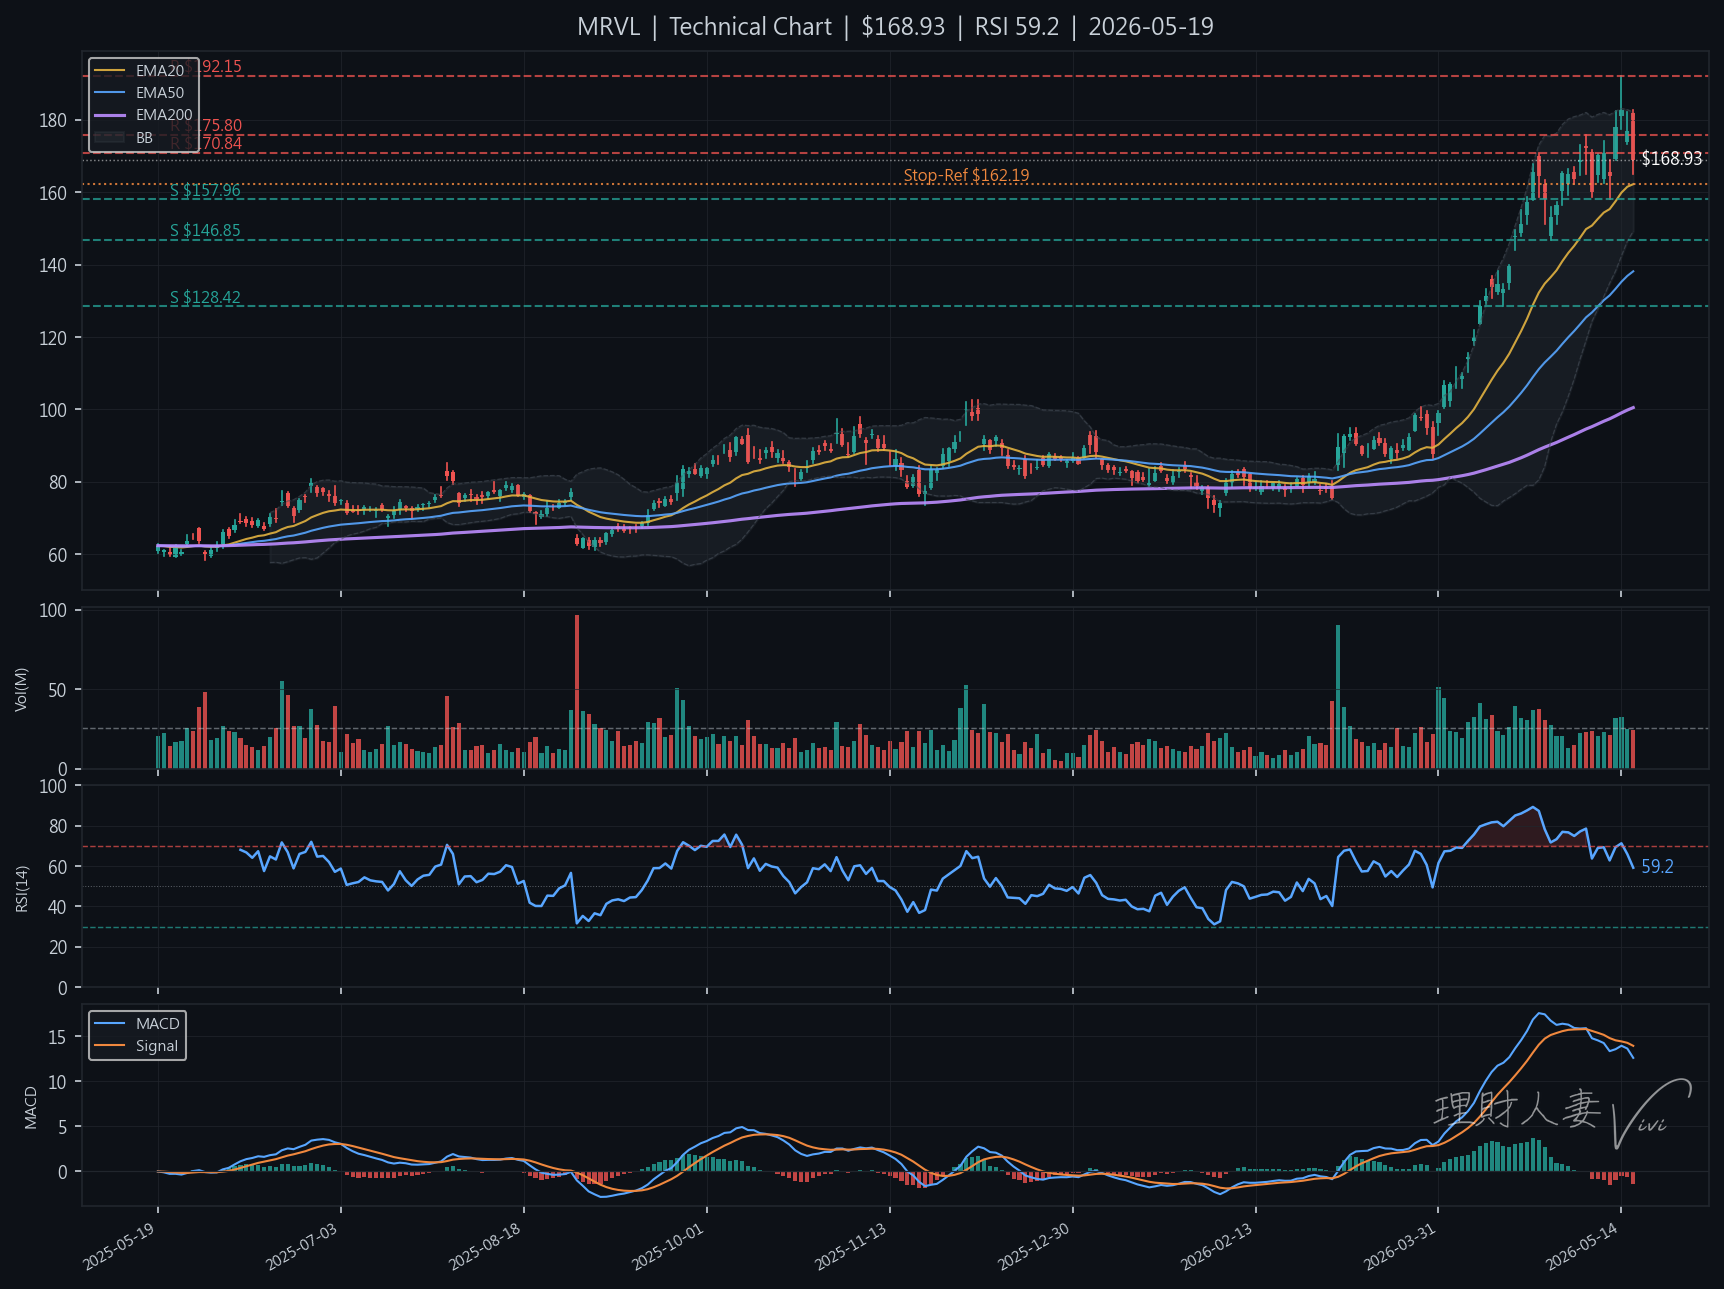Viewport: 1724px width, 1289px height.
Task: Click the blue 59.2 value beside RSI line
Action: [x=1657, y=867]
